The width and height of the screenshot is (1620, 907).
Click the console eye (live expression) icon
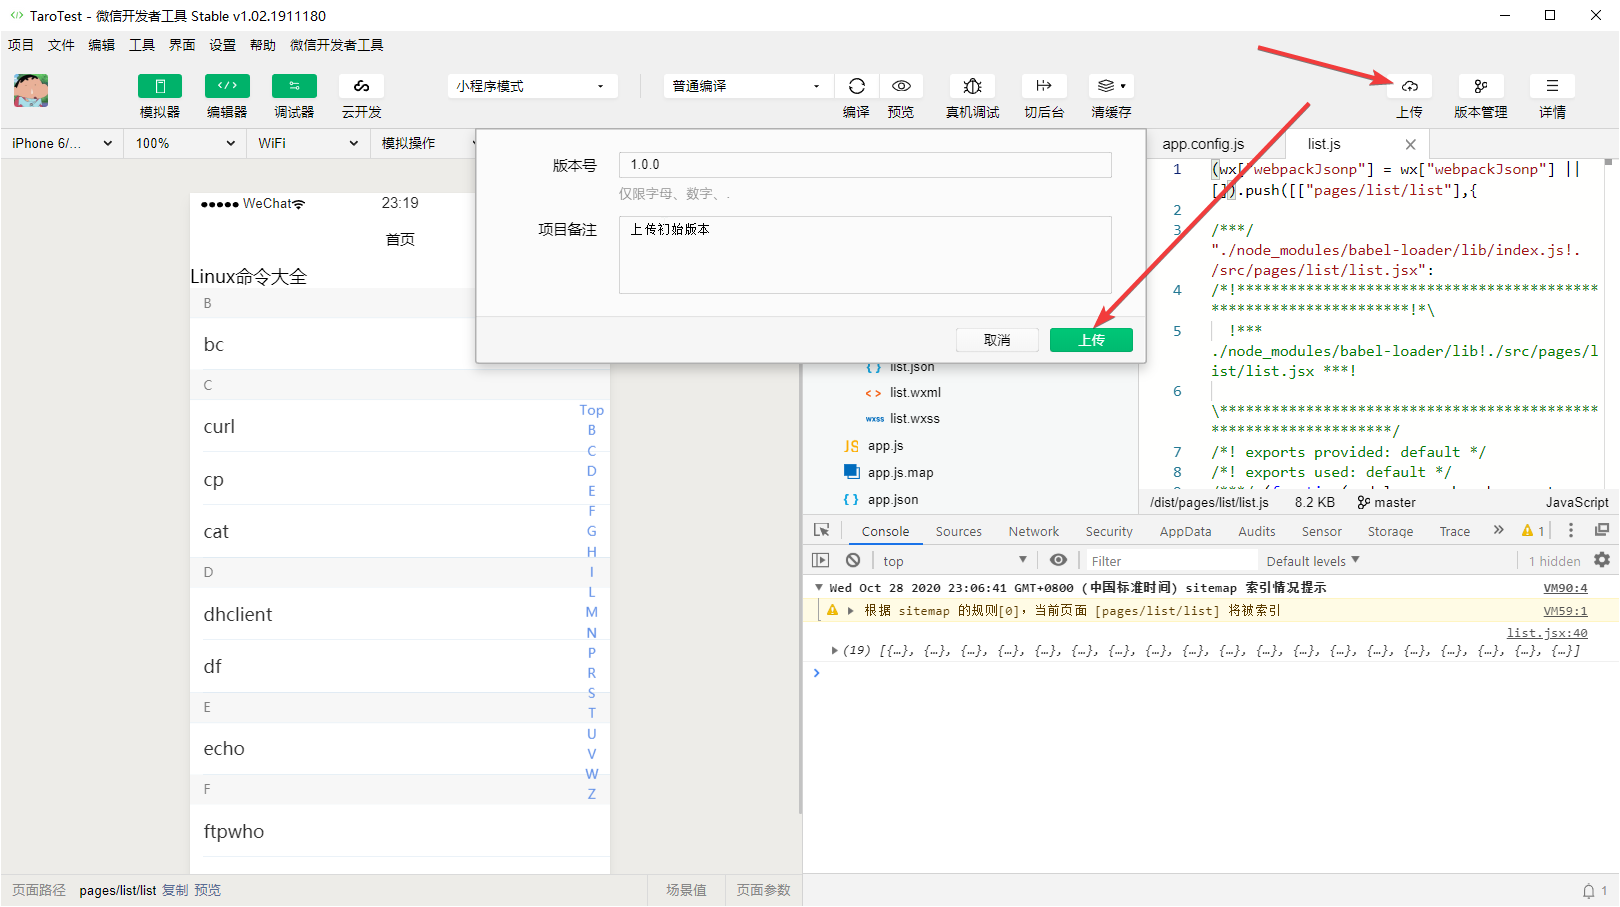click(x=1058, y=560)
